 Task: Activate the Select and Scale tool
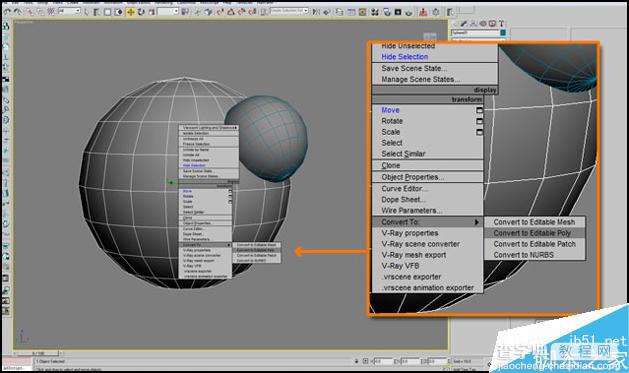152,12
